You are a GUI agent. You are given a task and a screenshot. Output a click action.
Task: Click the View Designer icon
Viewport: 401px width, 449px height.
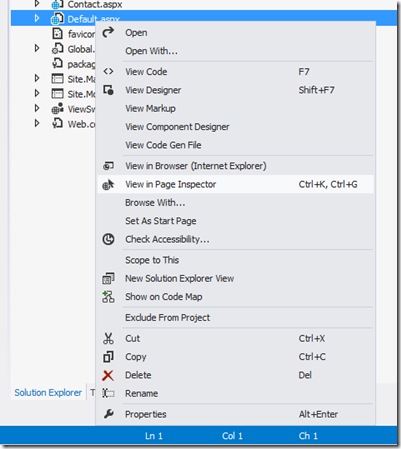coord(108,90)
